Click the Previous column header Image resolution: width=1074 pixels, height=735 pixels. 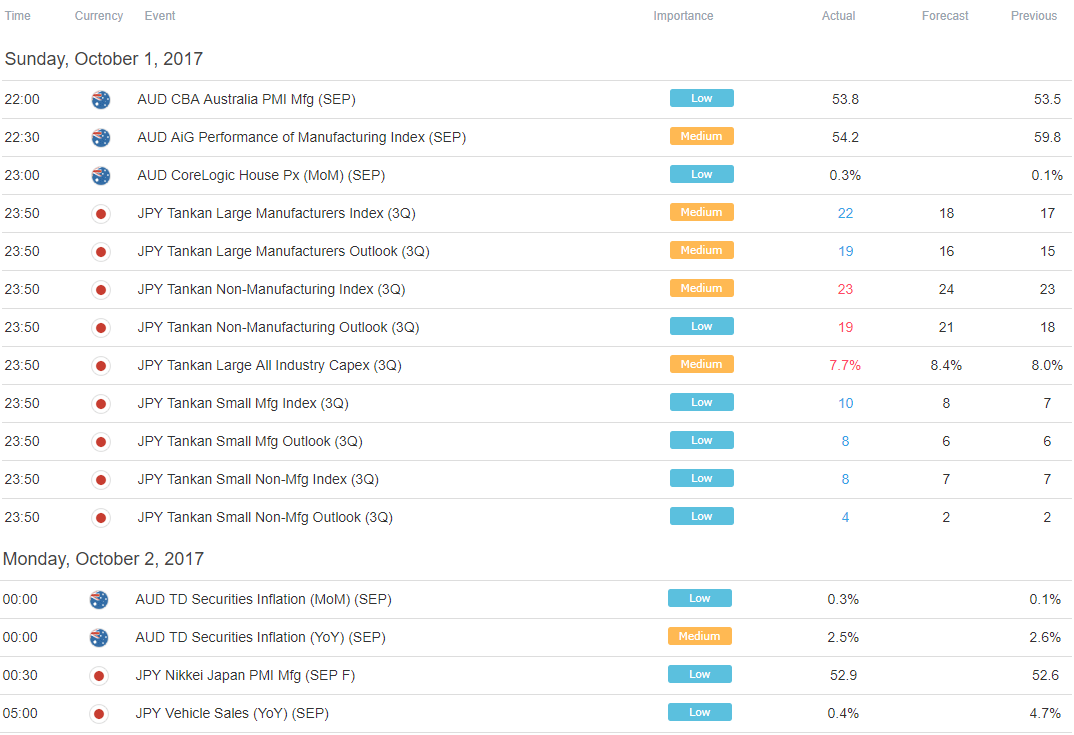[1034, 16]
